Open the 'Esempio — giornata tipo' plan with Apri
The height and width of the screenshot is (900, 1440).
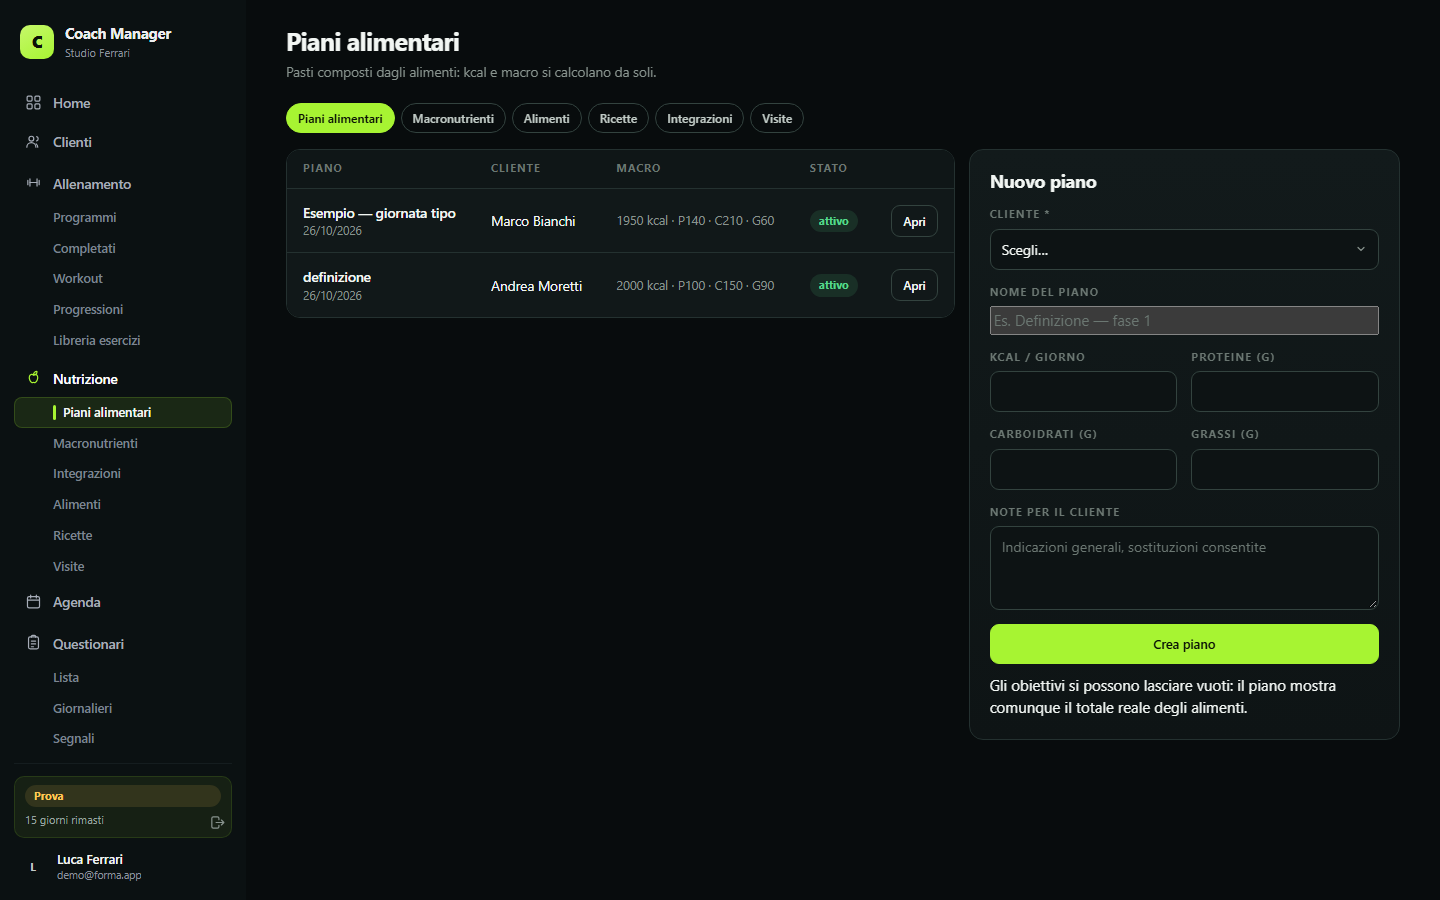point(914,221)
